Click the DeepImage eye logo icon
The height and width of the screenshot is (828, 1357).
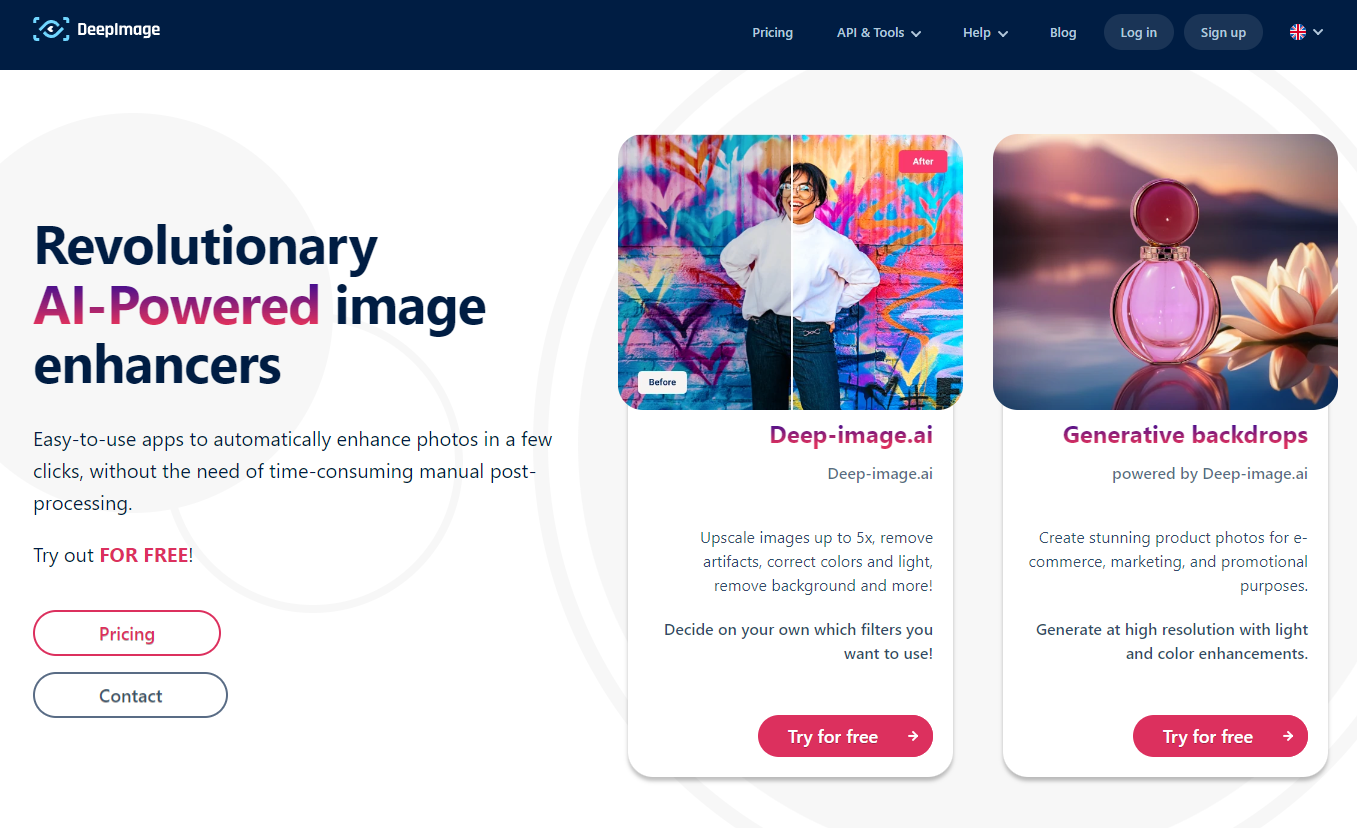point(50,29)
